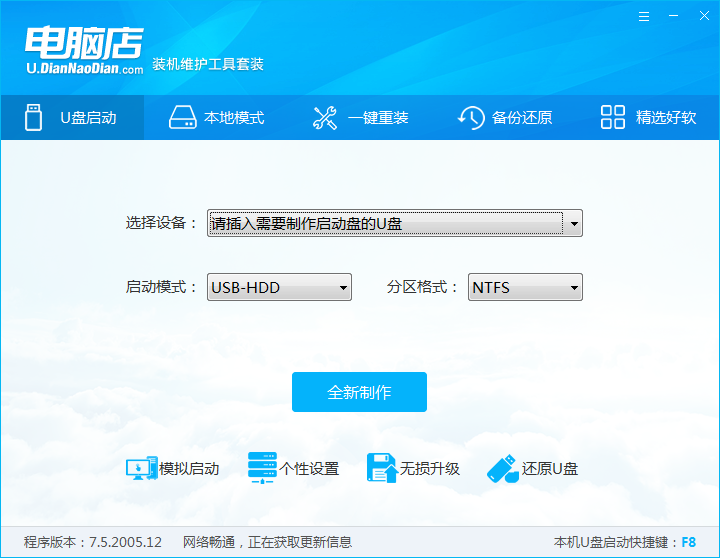Open the 选择设备 device dropdown
The width and height of the screenshot is (720, 558).
point(395,223)
